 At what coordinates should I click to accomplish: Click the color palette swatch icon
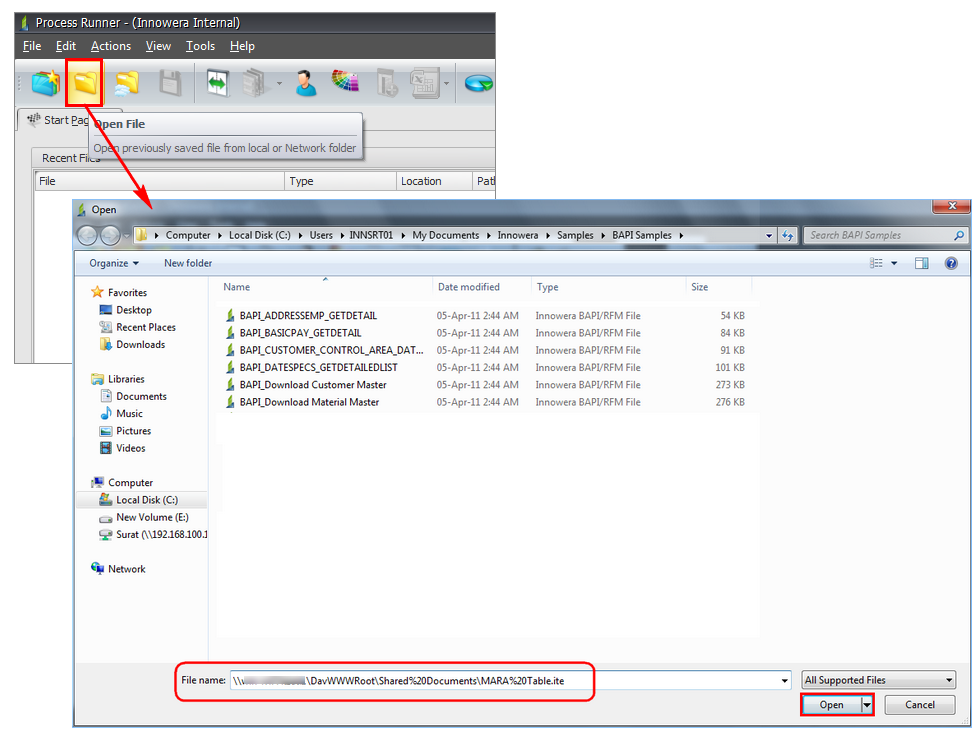point(345,83)
